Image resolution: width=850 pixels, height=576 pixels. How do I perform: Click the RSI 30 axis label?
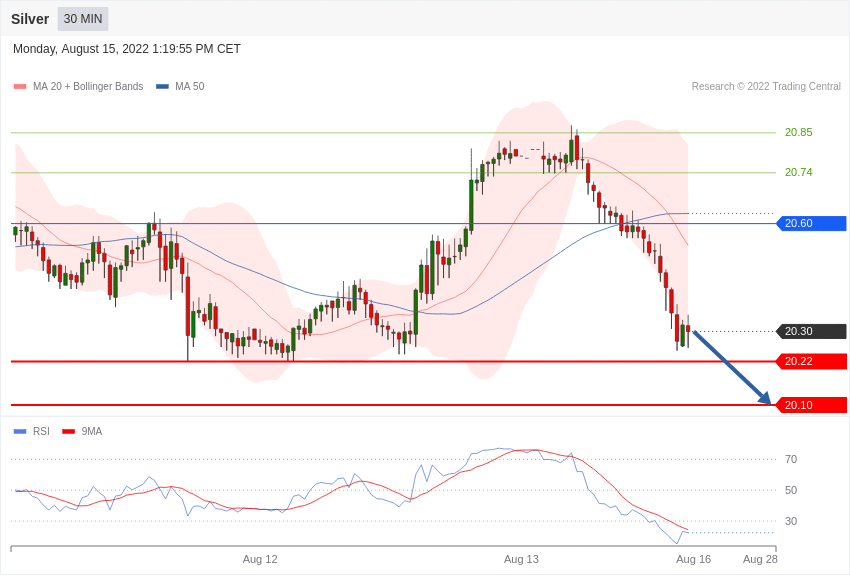(791, 521)
